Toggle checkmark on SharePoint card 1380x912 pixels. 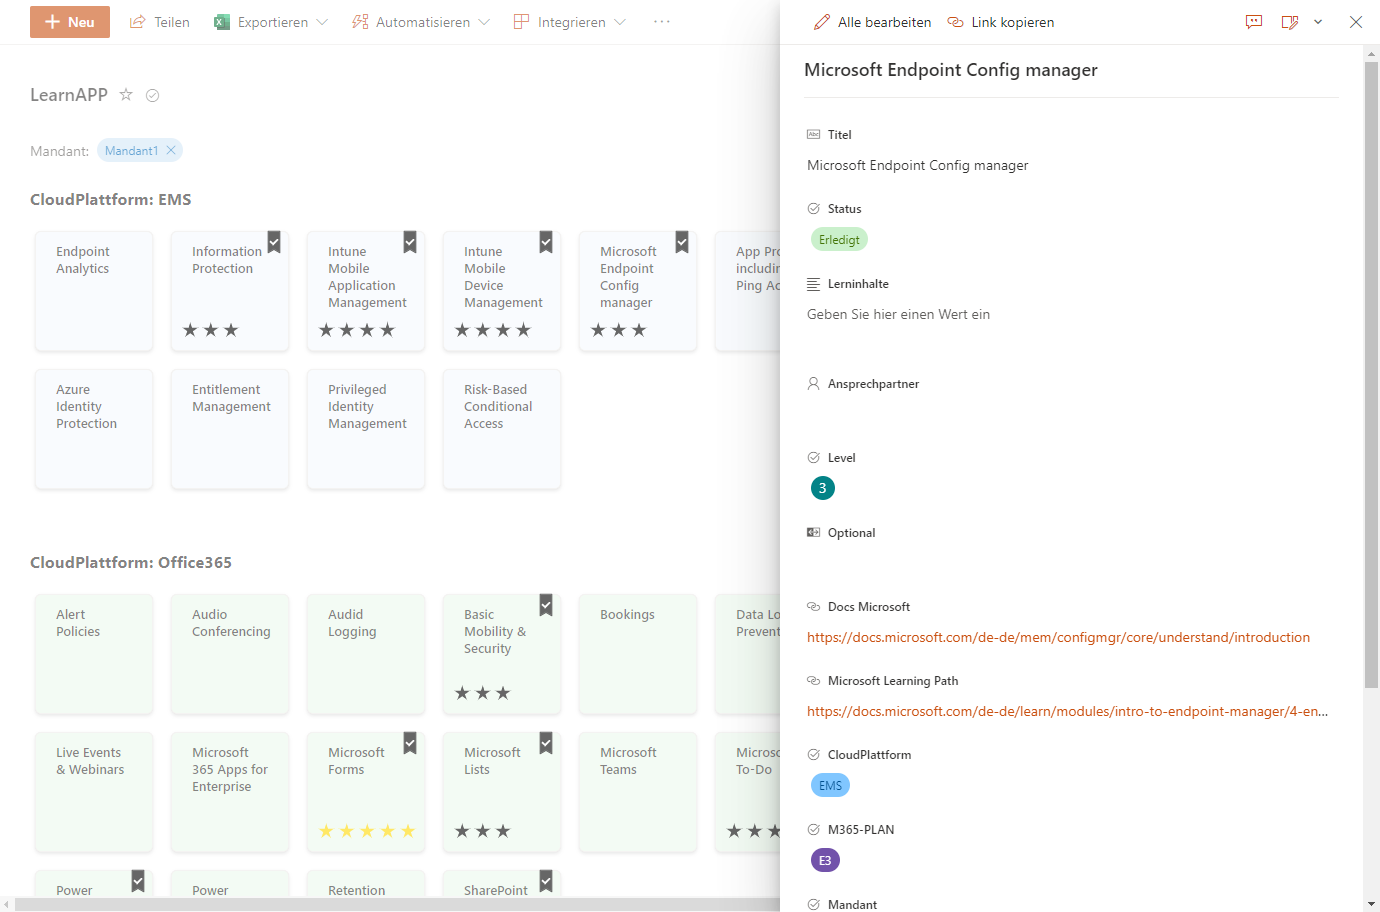pos(546,881)
